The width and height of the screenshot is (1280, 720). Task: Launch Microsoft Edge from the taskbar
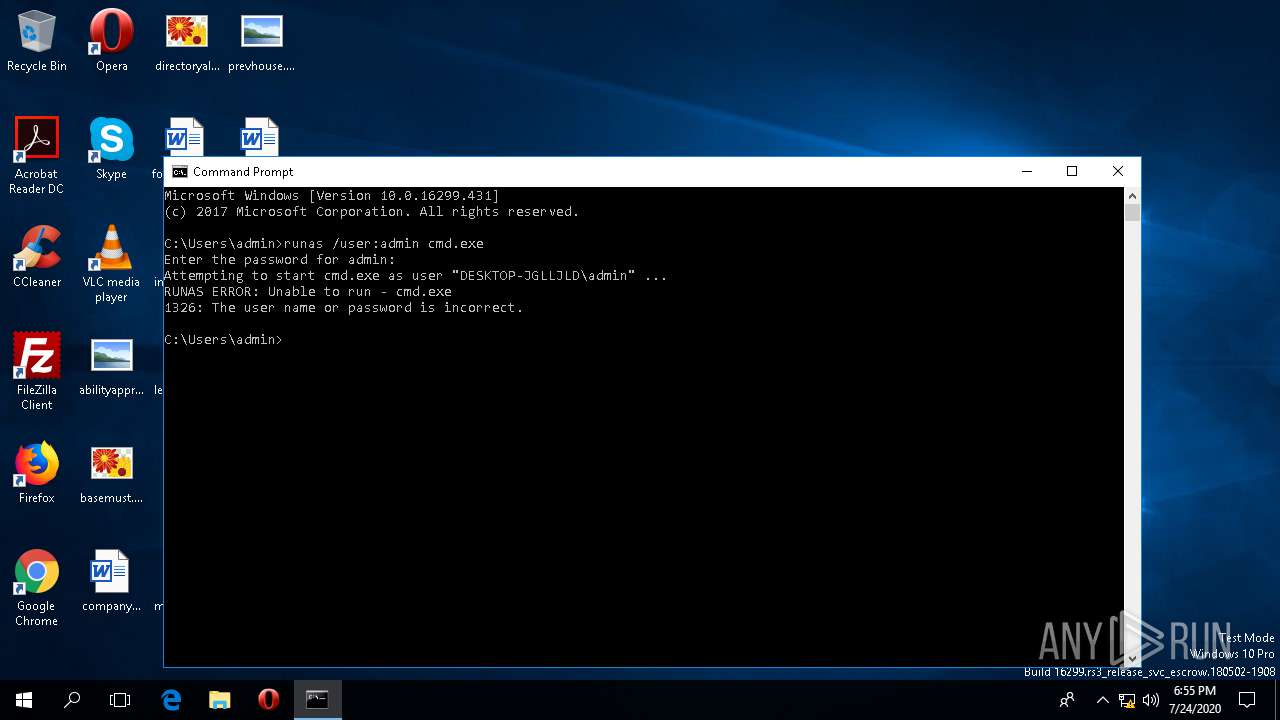171,700
